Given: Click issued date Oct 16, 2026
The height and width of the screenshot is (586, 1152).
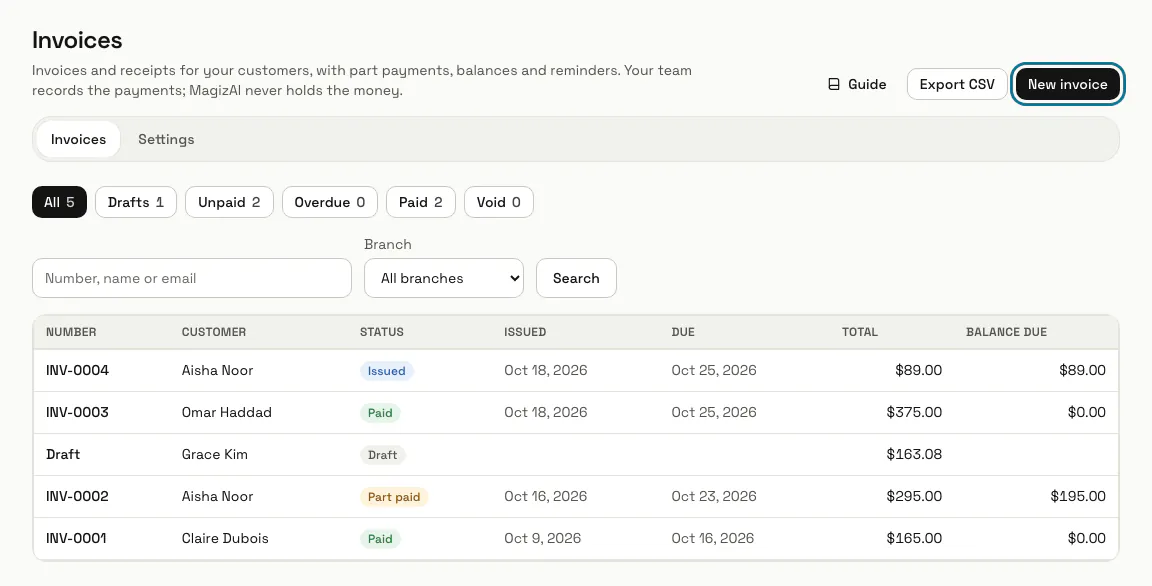Looking at the screenshot, I should (x=546, y=496).
